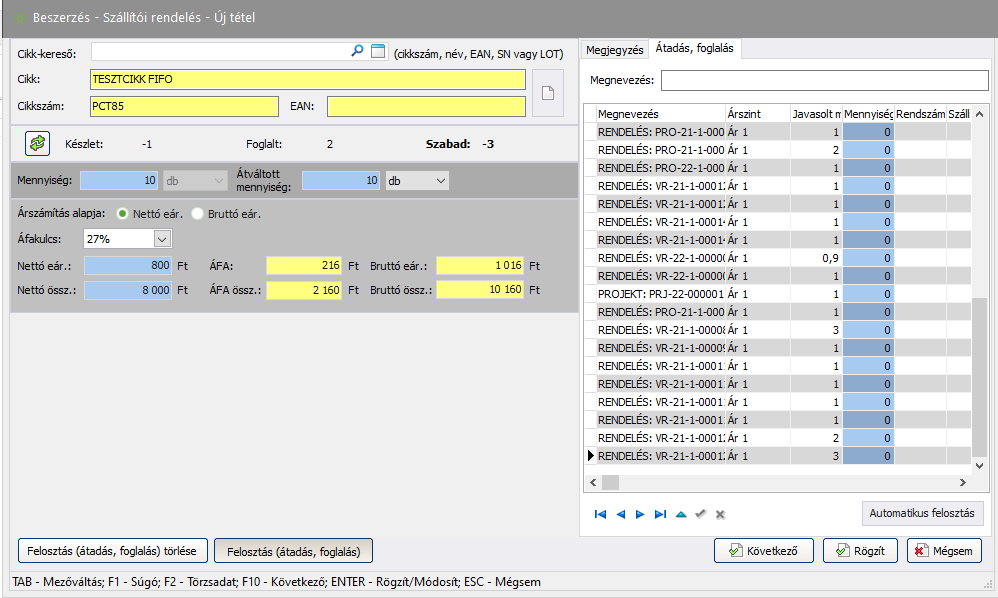Viewport: 998px width, 598px height.
Task: Click into the Megnevezés filter field
Action: (x=823, y=80)
